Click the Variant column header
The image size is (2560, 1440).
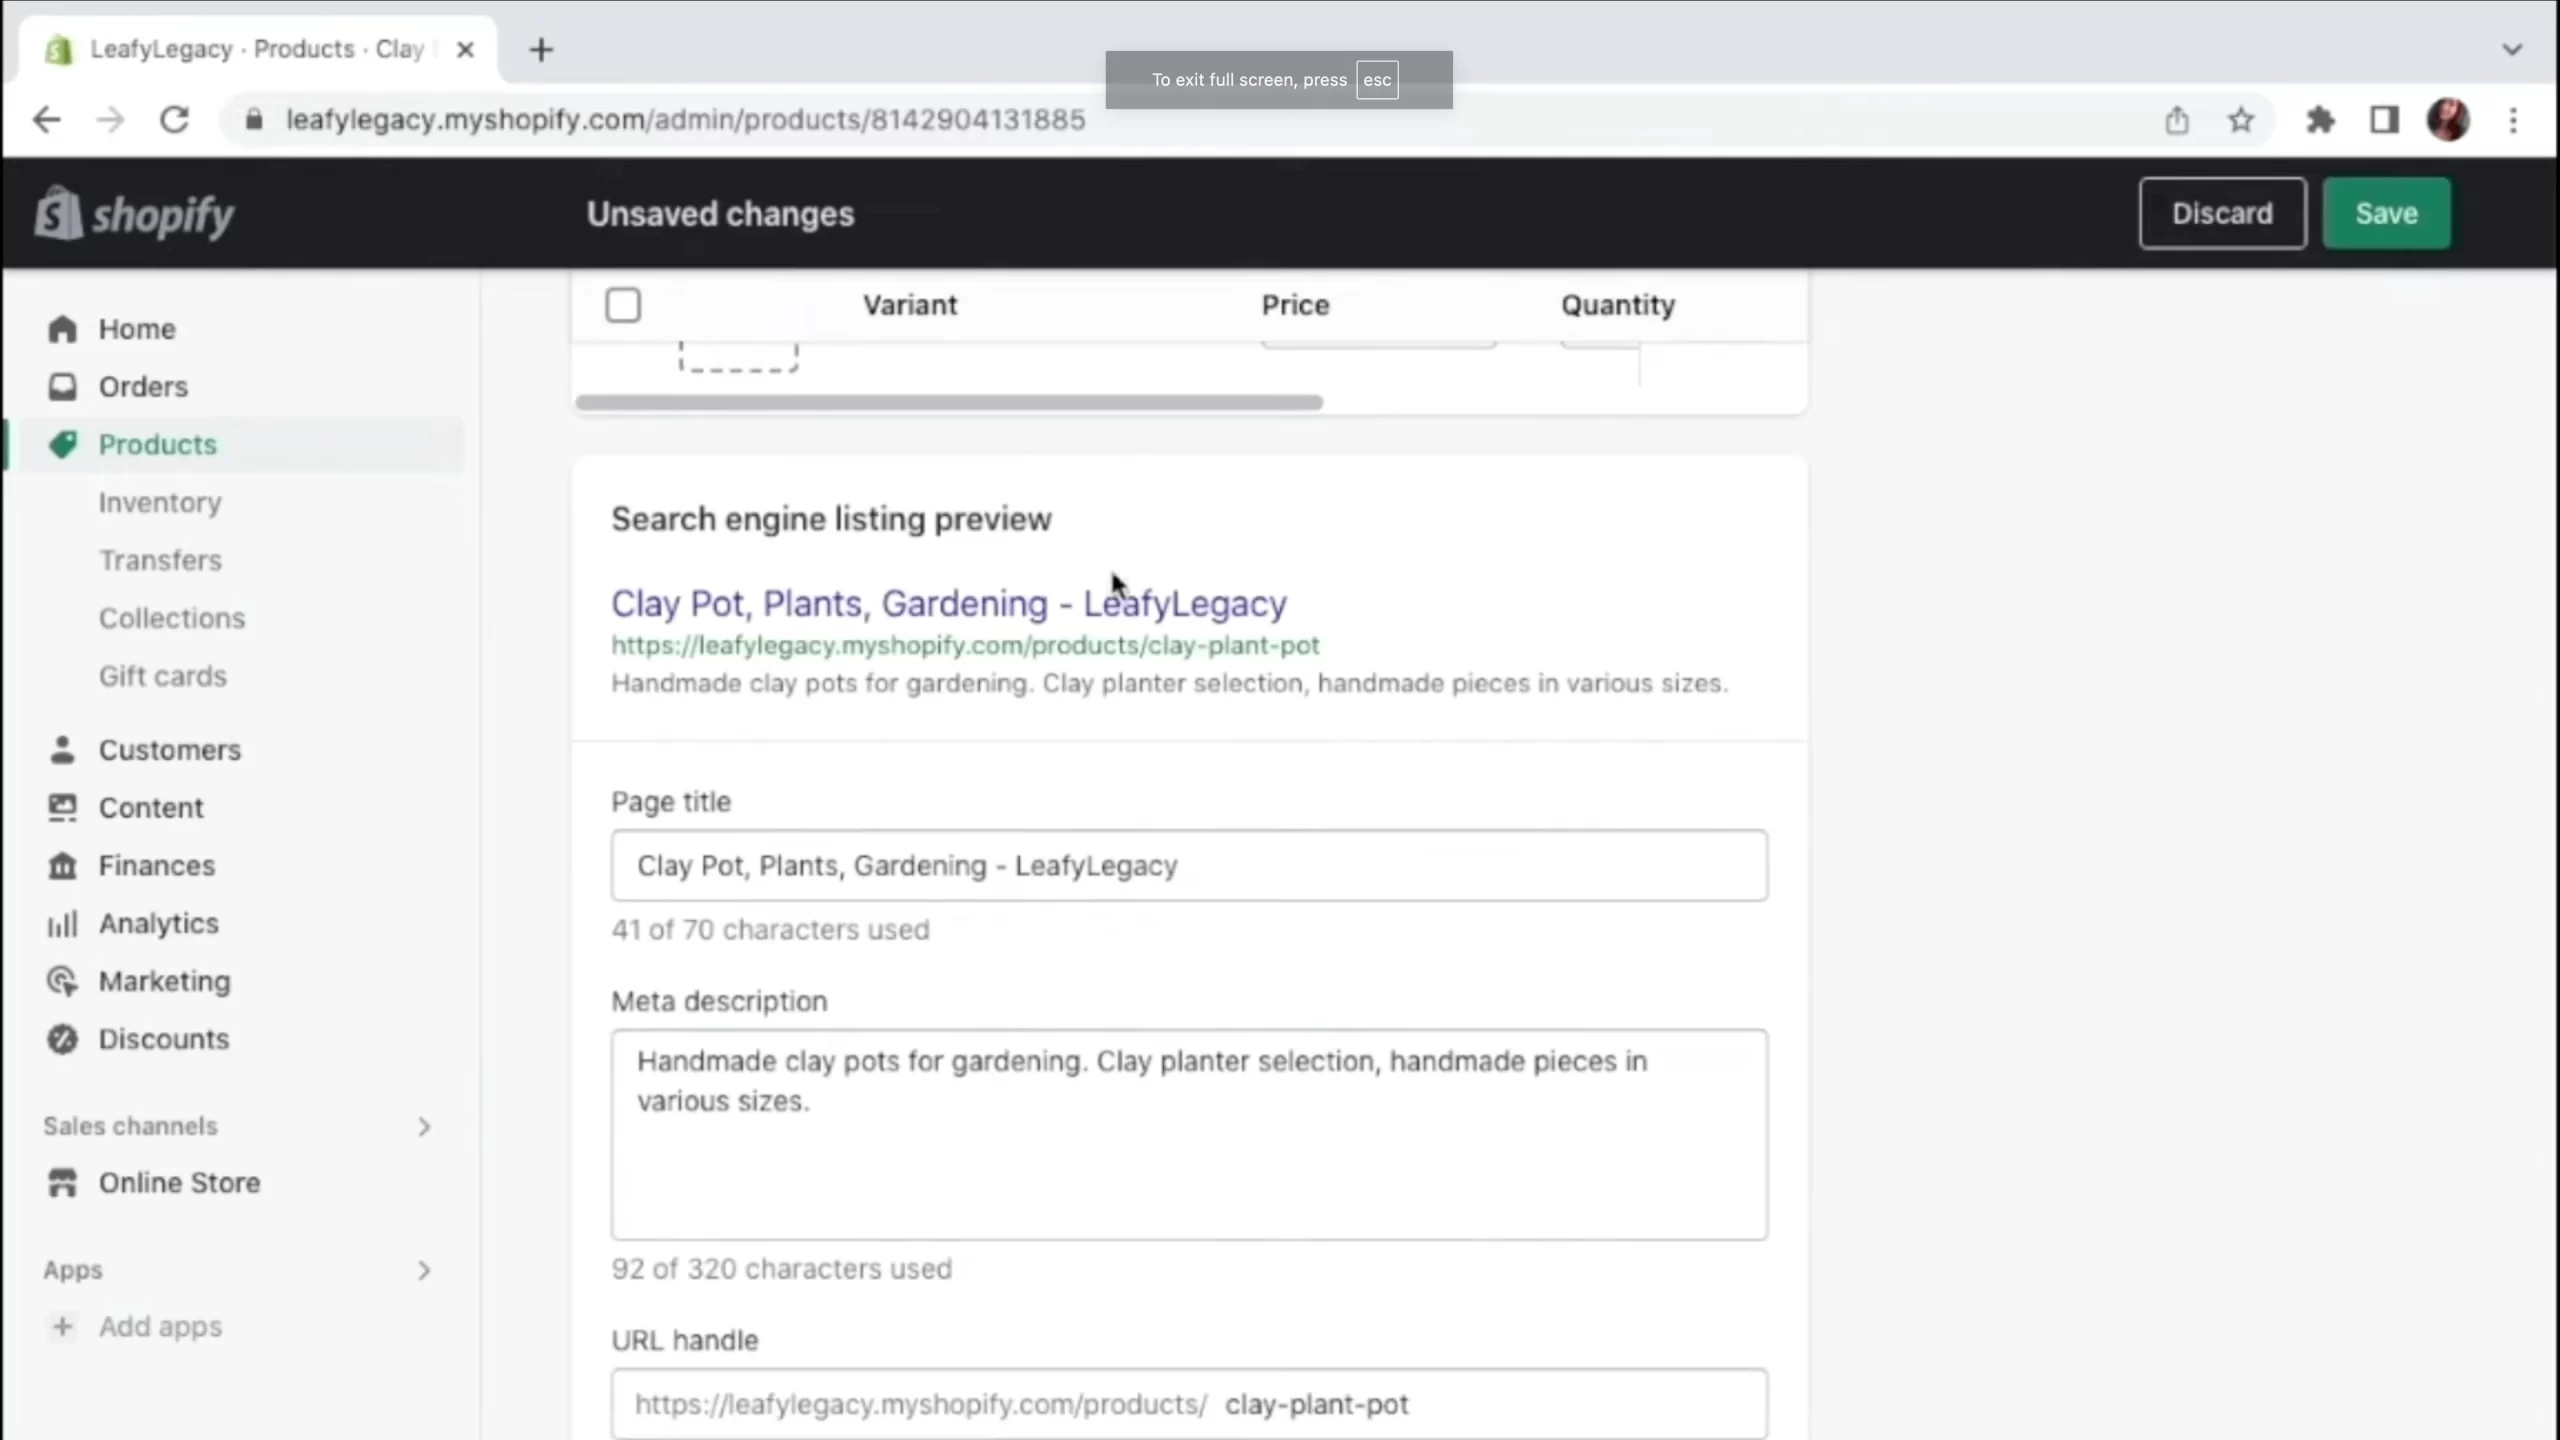tap(910, 305)
